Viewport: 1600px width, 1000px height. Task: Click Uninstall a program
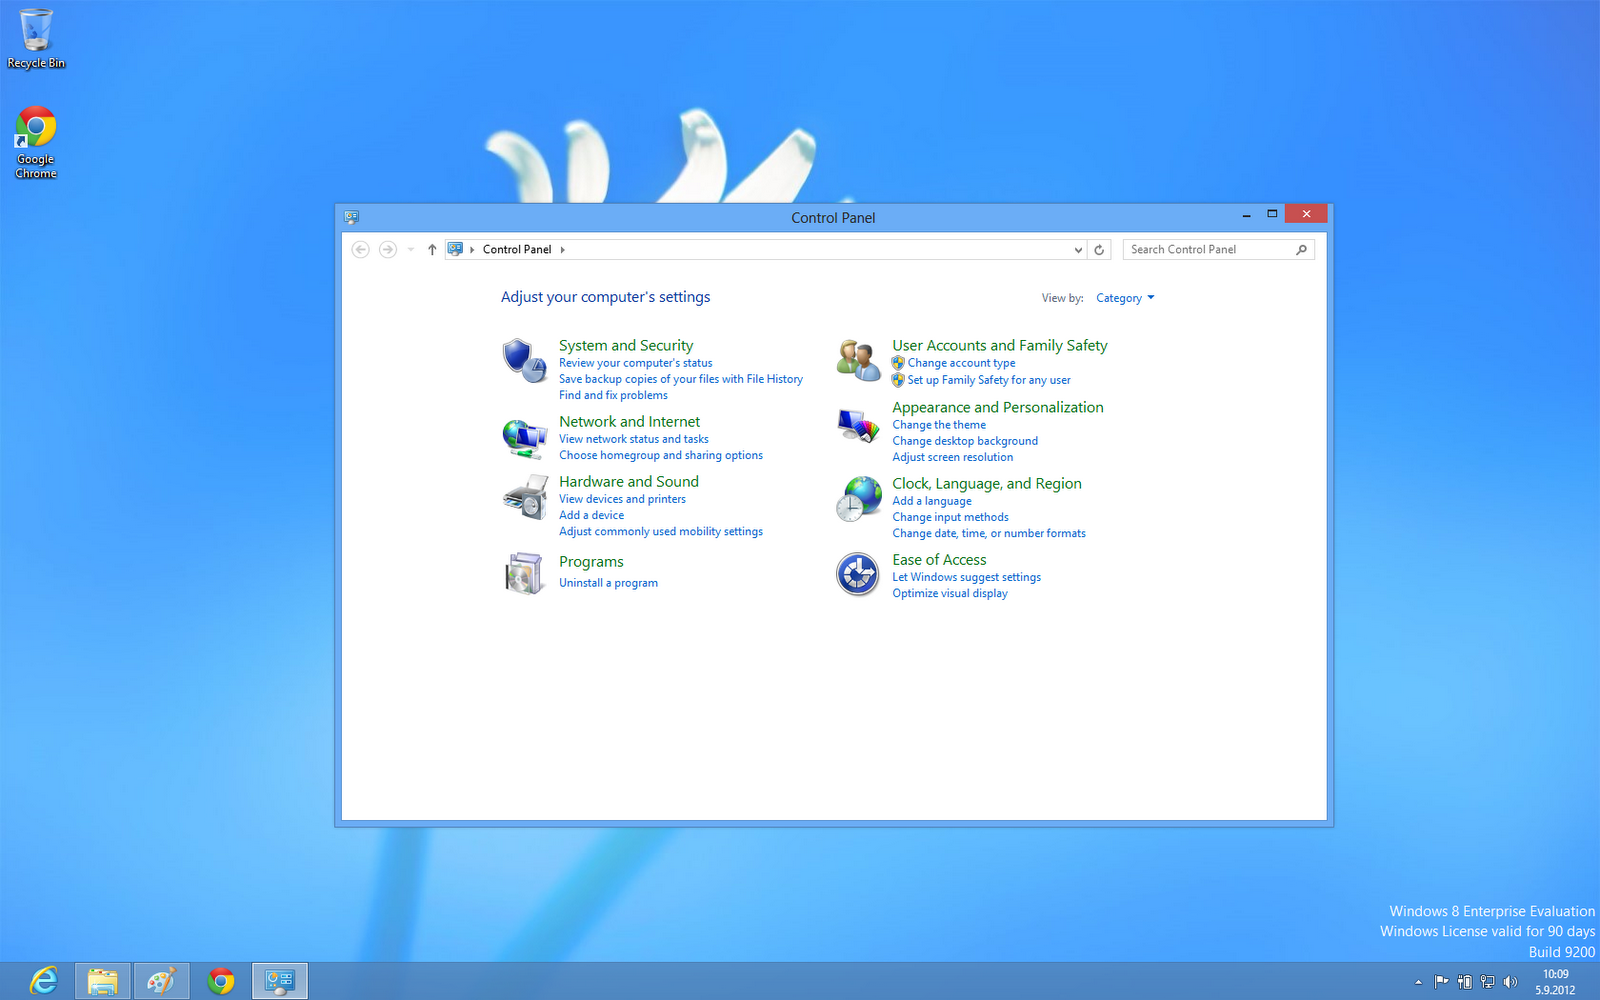point(608,583)
